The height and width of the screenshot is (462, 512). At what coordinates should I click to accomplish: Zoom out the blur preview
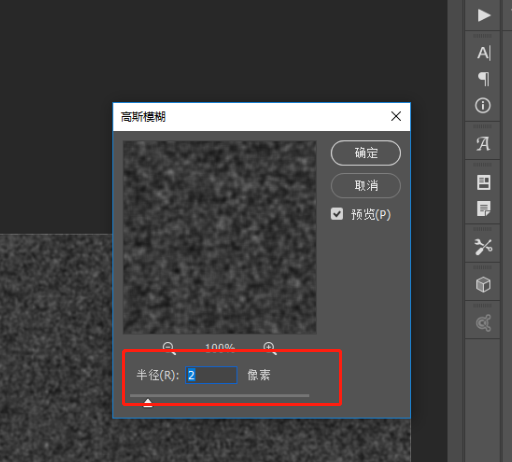point(169,347)
